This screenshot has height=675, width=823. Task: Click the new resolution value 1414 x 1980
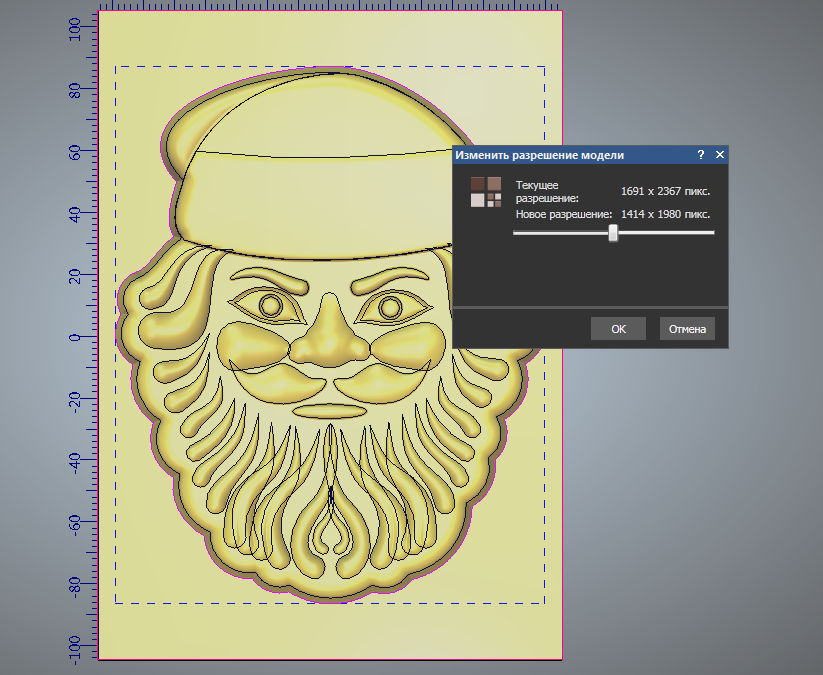click(665, 214)
